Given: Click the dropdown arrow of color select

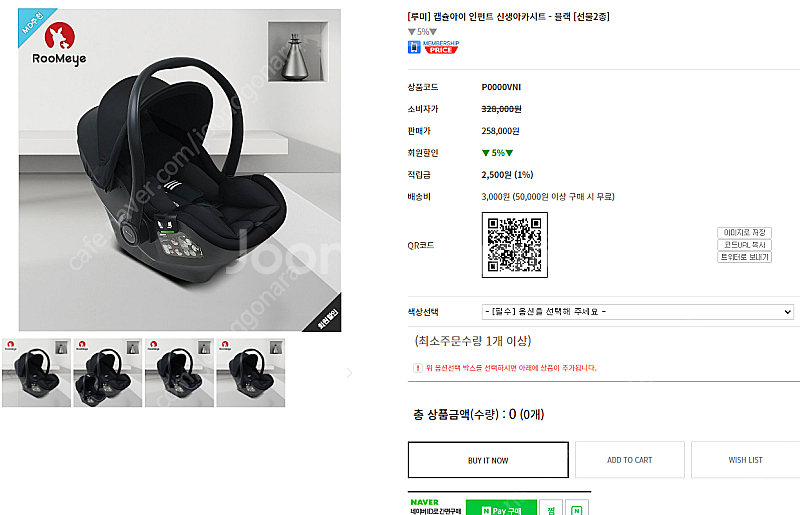Looking at the screenshot, I should (787, 312).
